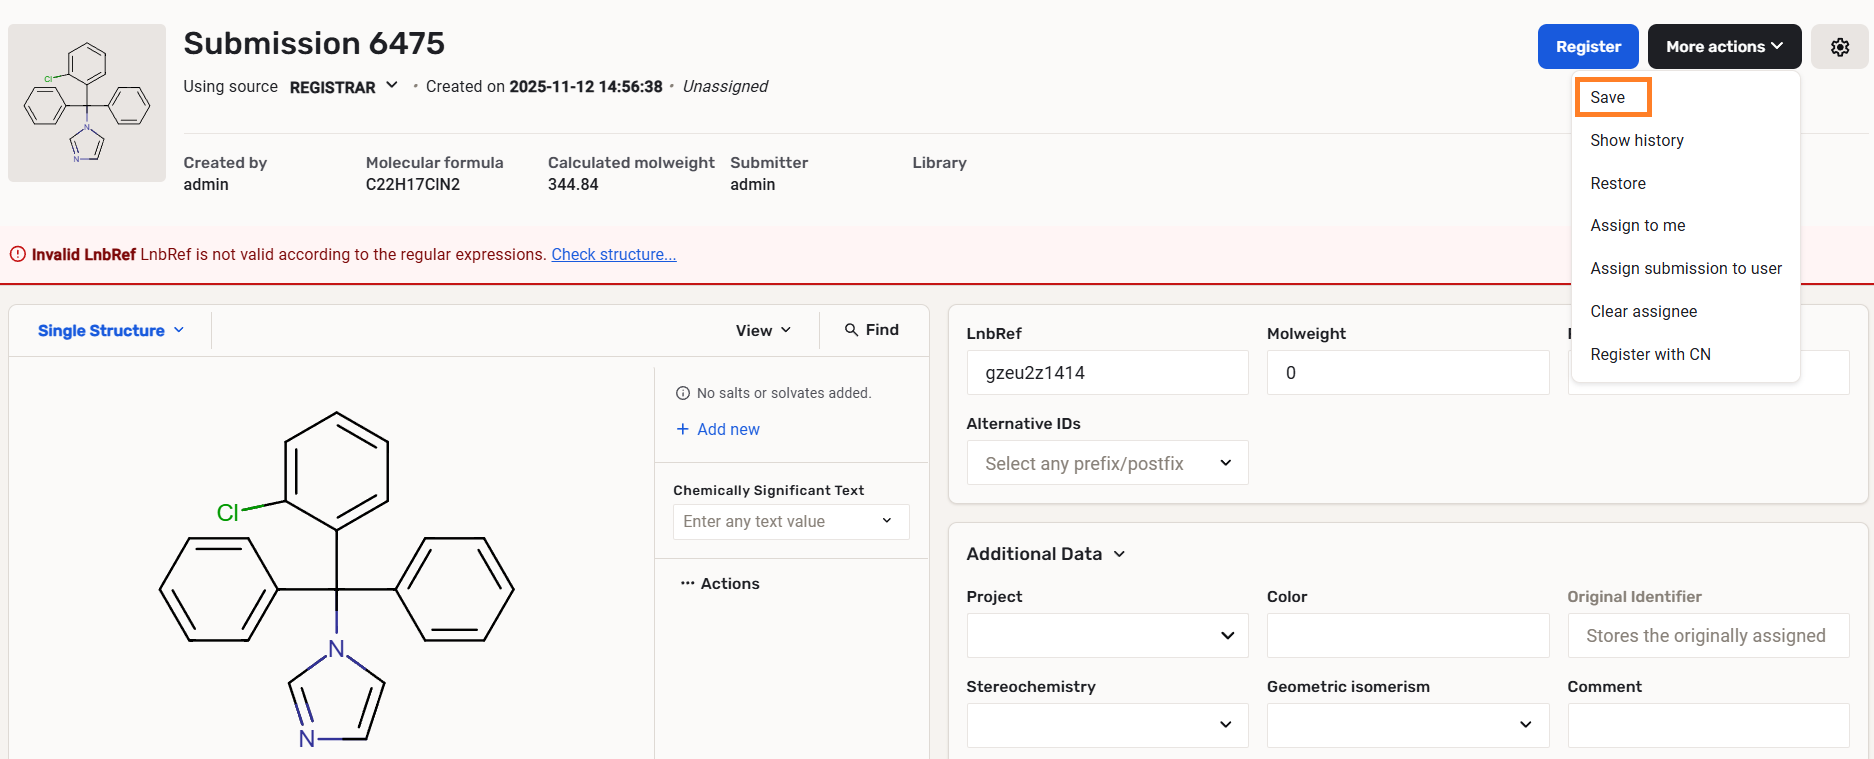Open the molecule structure thumbnail

coord(87,103)
